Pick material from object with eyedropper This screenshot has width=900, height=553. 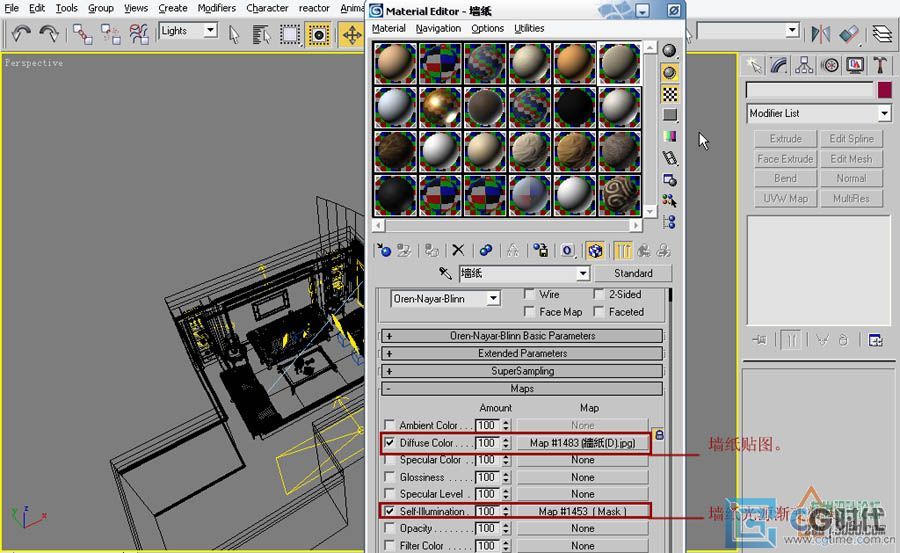(446, 273)
